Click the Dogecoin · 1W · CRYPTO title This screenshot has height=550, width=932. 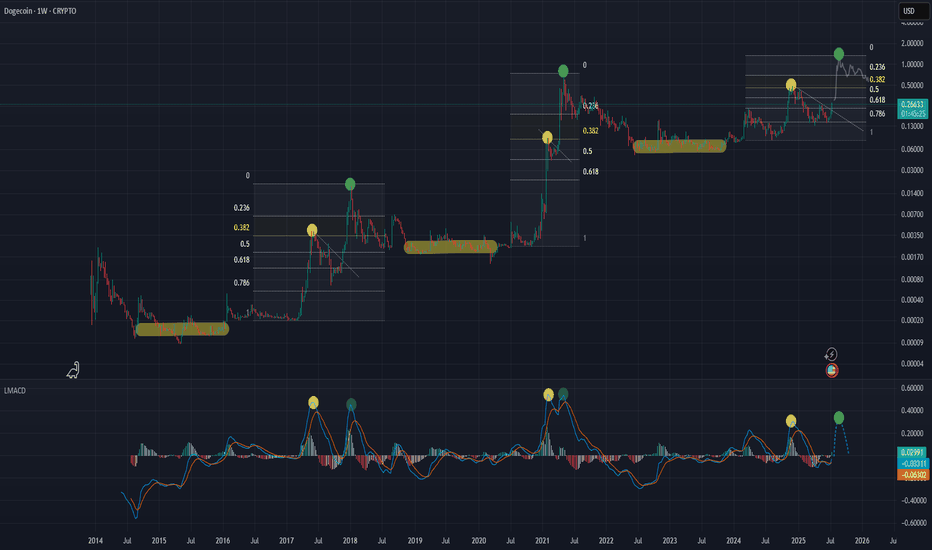[x=40, y=11]
